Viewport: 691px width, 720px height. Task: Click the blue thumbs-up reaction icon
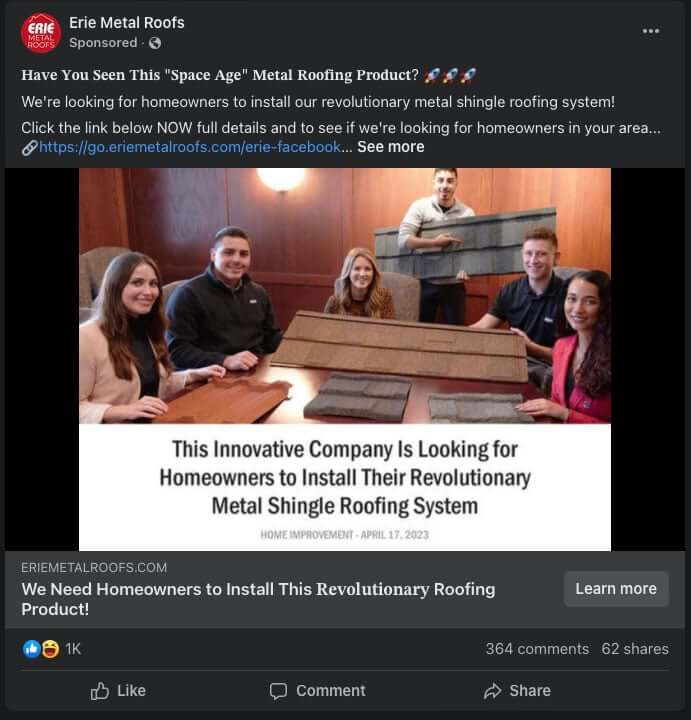click(x=31, y=649)
